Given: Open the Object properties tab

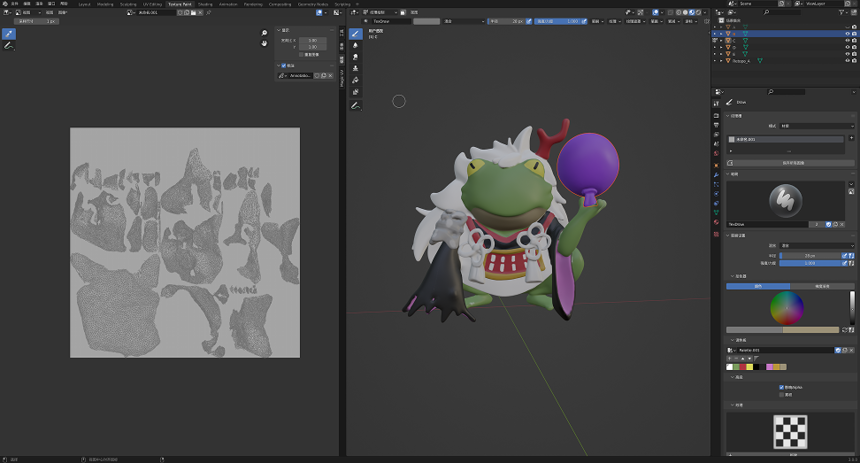Looking at the screenshot, I should pyautogui.click(x=716, y=165).
